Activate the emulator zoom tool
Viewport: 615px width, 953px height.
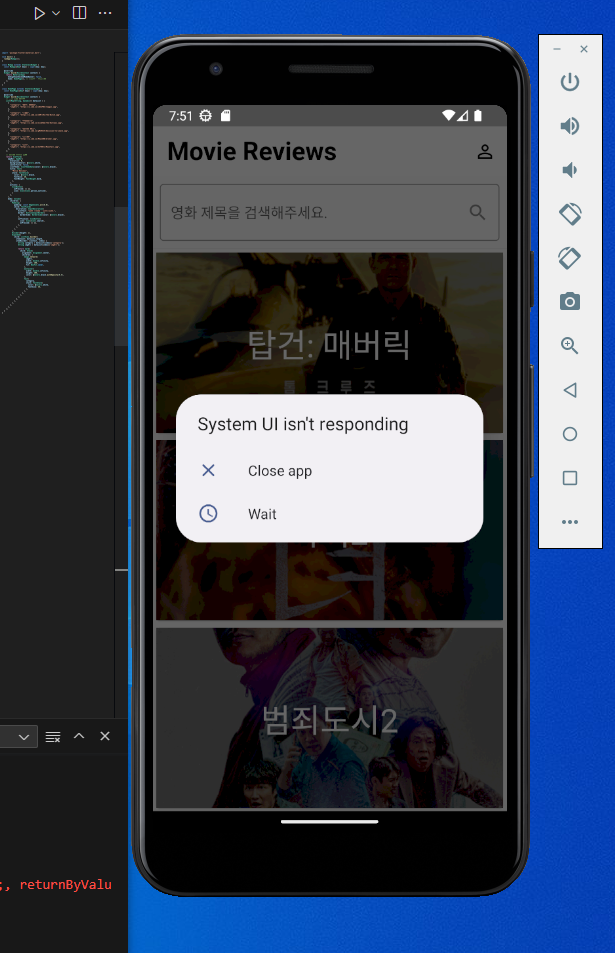click(569, 345)
